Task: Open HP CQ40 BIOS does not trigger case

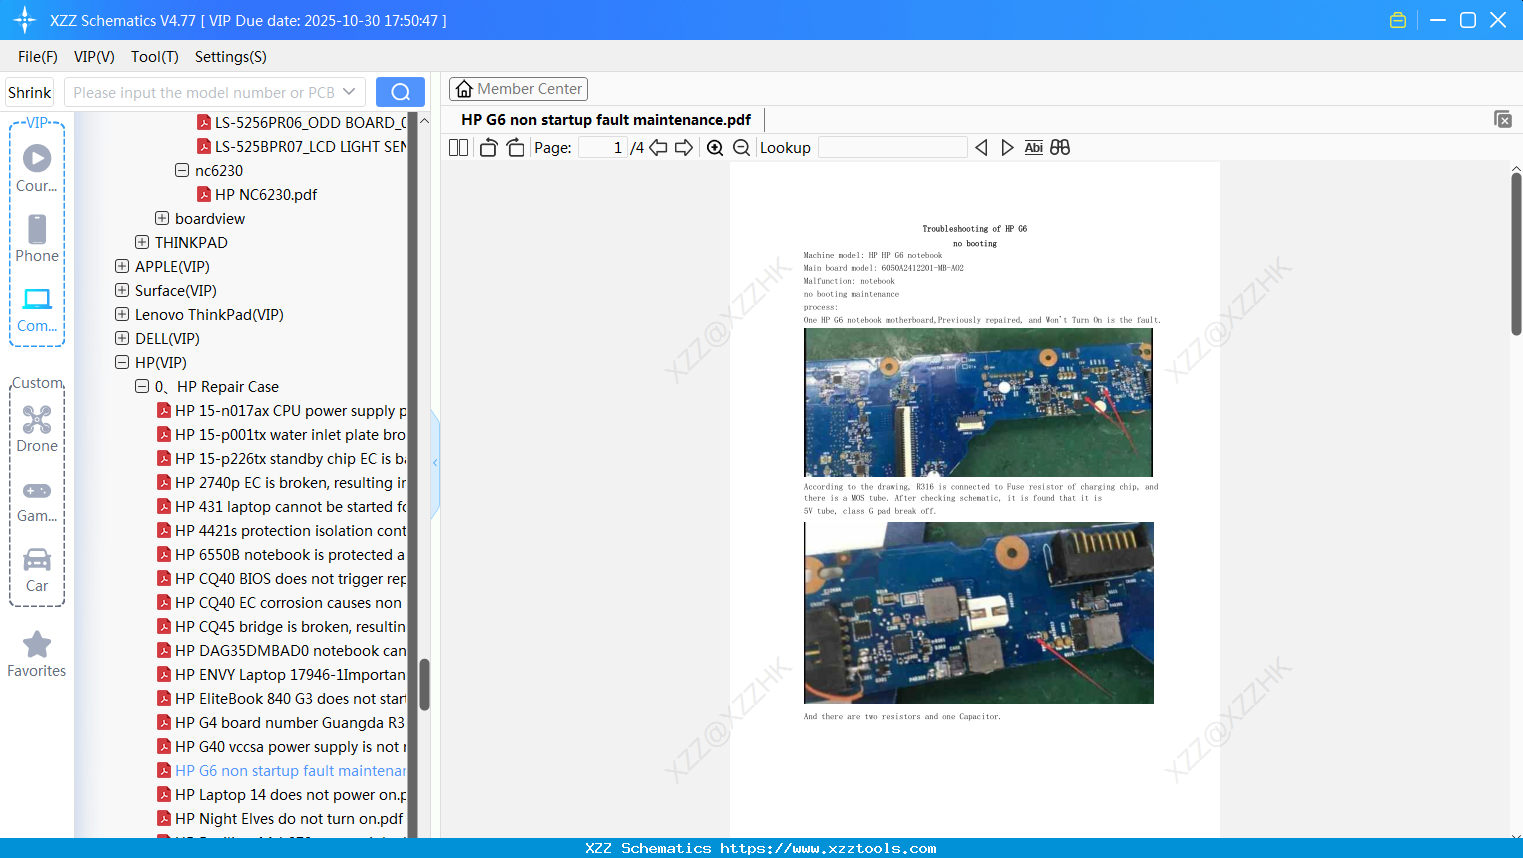Action: pos(281,579)
